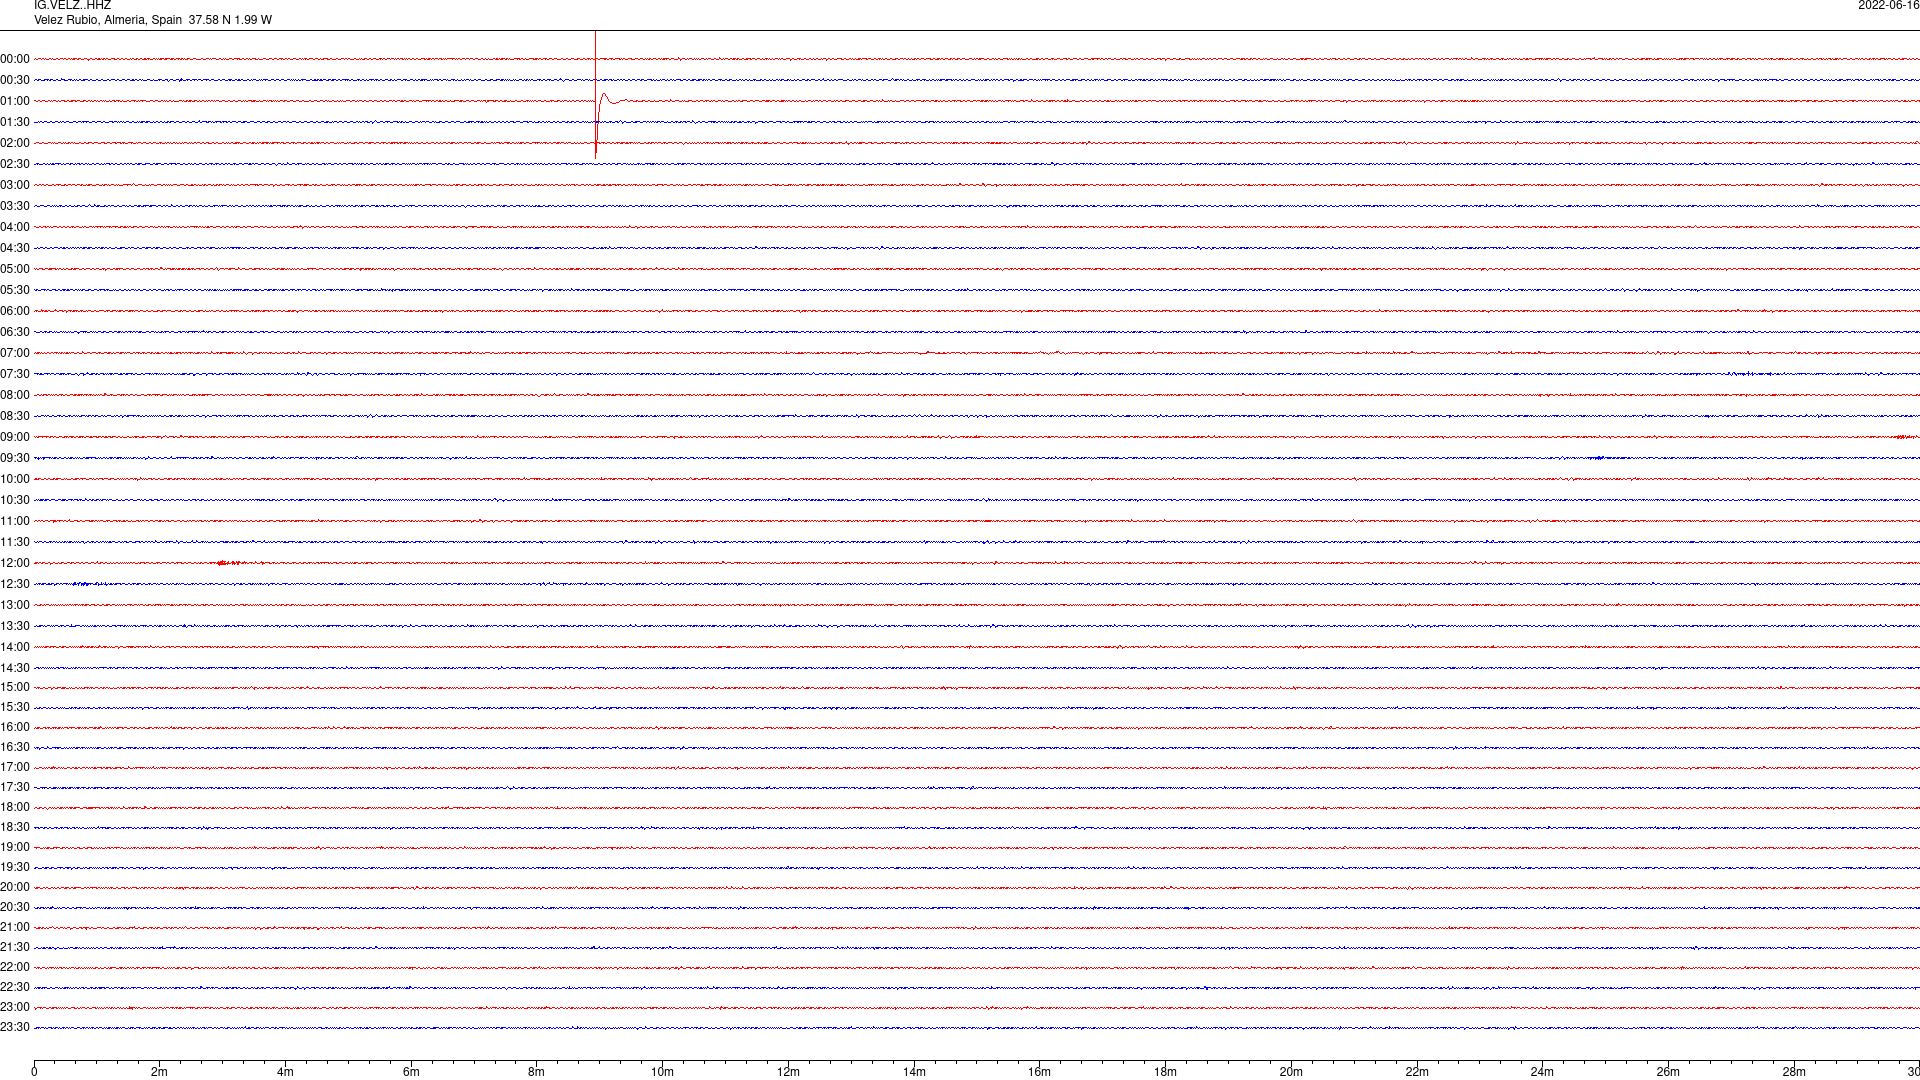Click the station code IG.VELZ..HHZ
The image size is (1920, 1080).
(x=72, y=5)
